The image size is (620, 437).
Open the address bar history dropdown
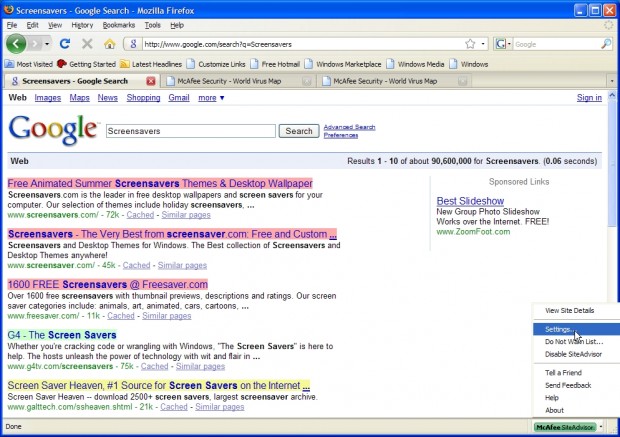(483, 44)
